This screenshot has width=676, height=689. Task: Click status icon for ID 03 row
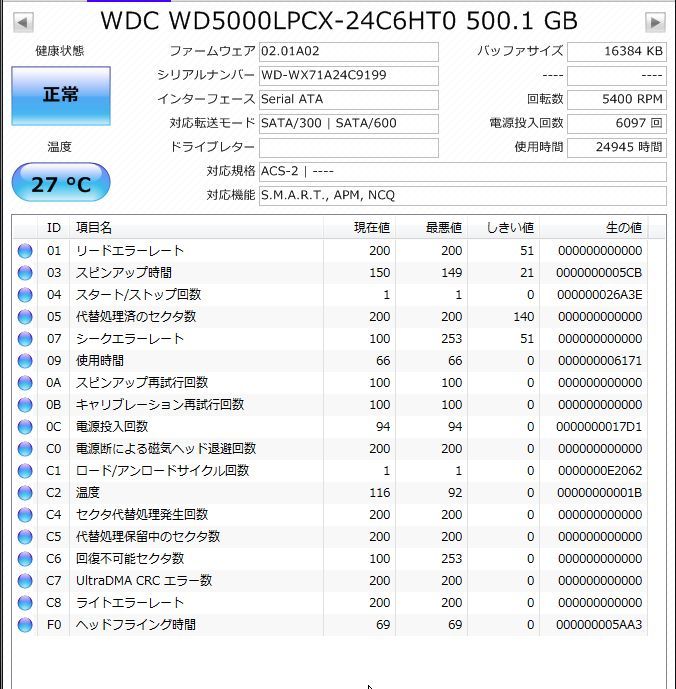(x=25, y=273)
